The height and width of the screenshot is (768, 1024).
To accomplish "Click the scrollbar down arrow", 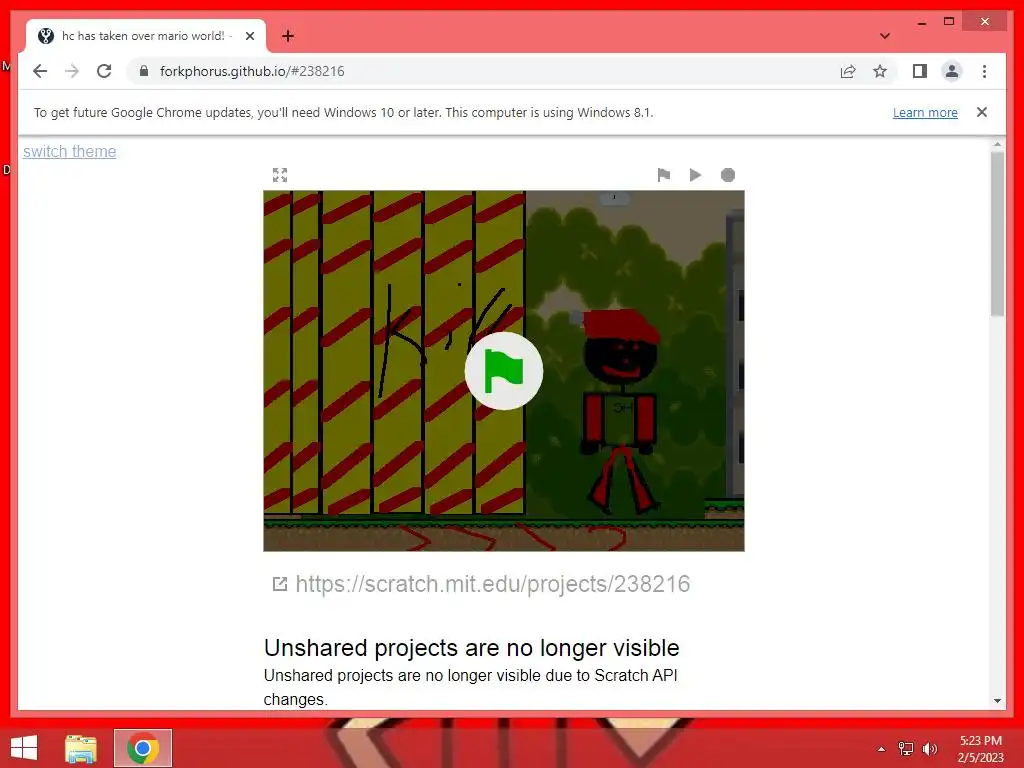I will [x=997, y=701].
